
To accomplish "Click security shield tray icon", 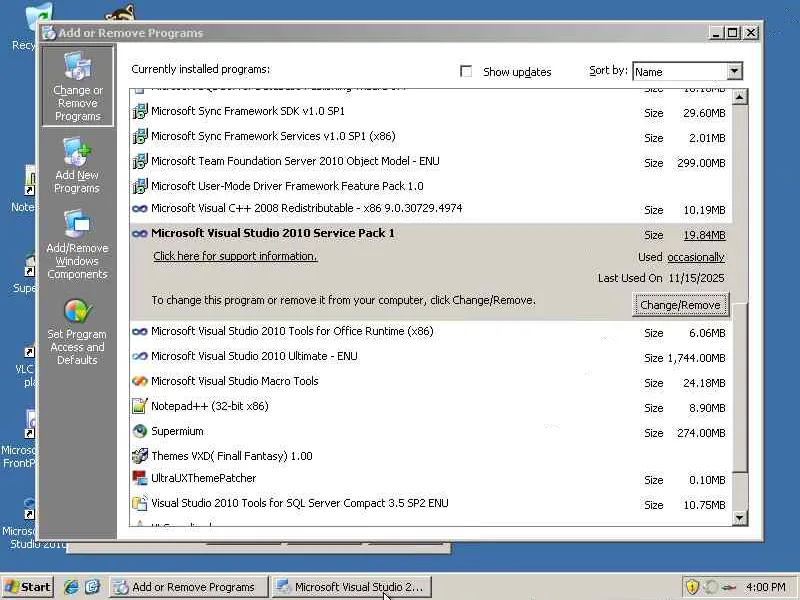I will coord(692,587).
